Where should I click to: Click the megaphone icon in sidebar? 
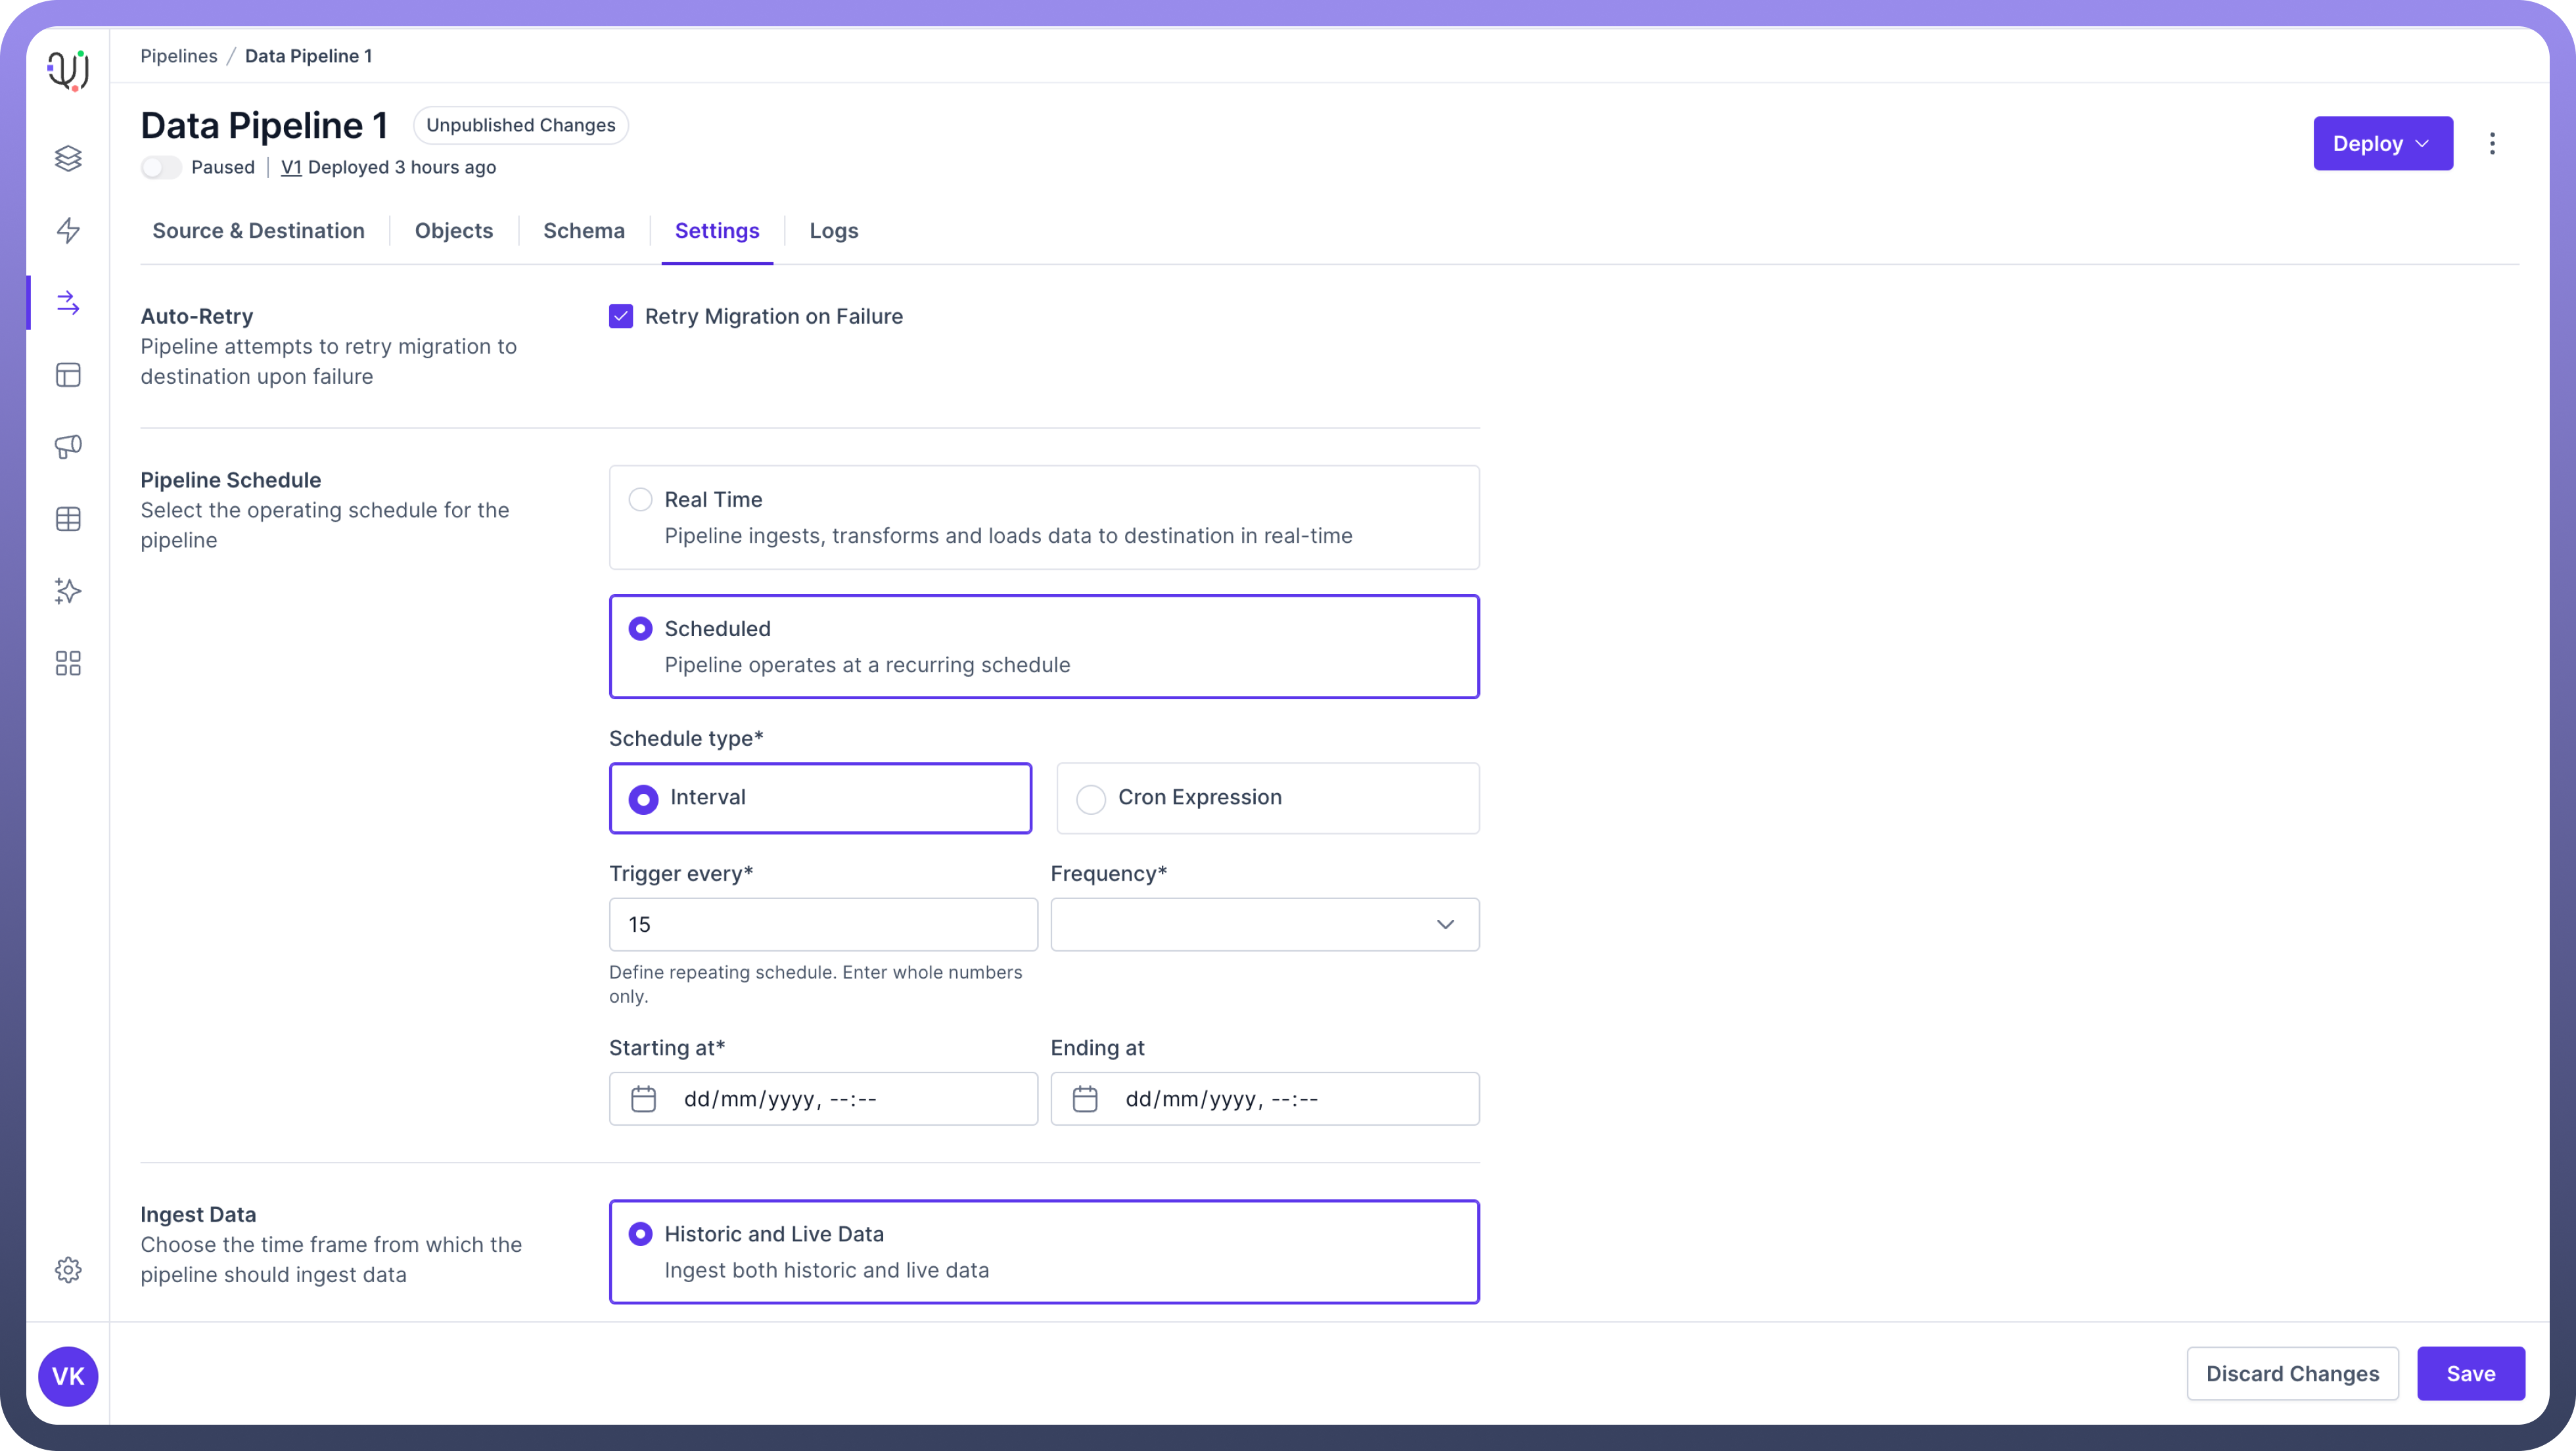click(68, 447)
